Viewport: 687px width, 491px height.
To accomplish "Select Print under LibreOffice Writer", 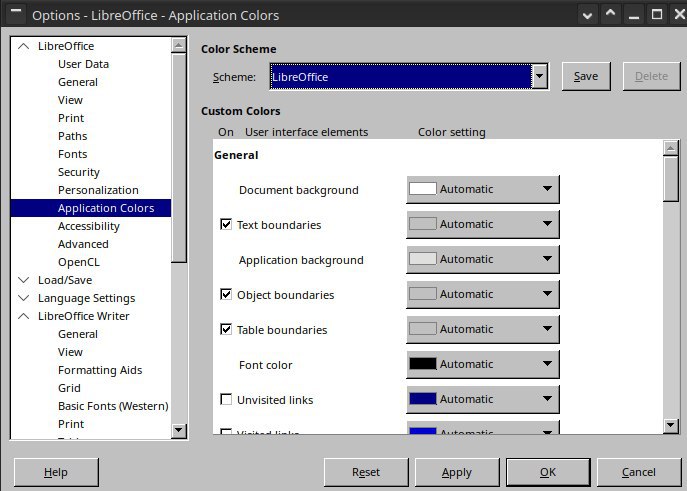I will (71, 424).
